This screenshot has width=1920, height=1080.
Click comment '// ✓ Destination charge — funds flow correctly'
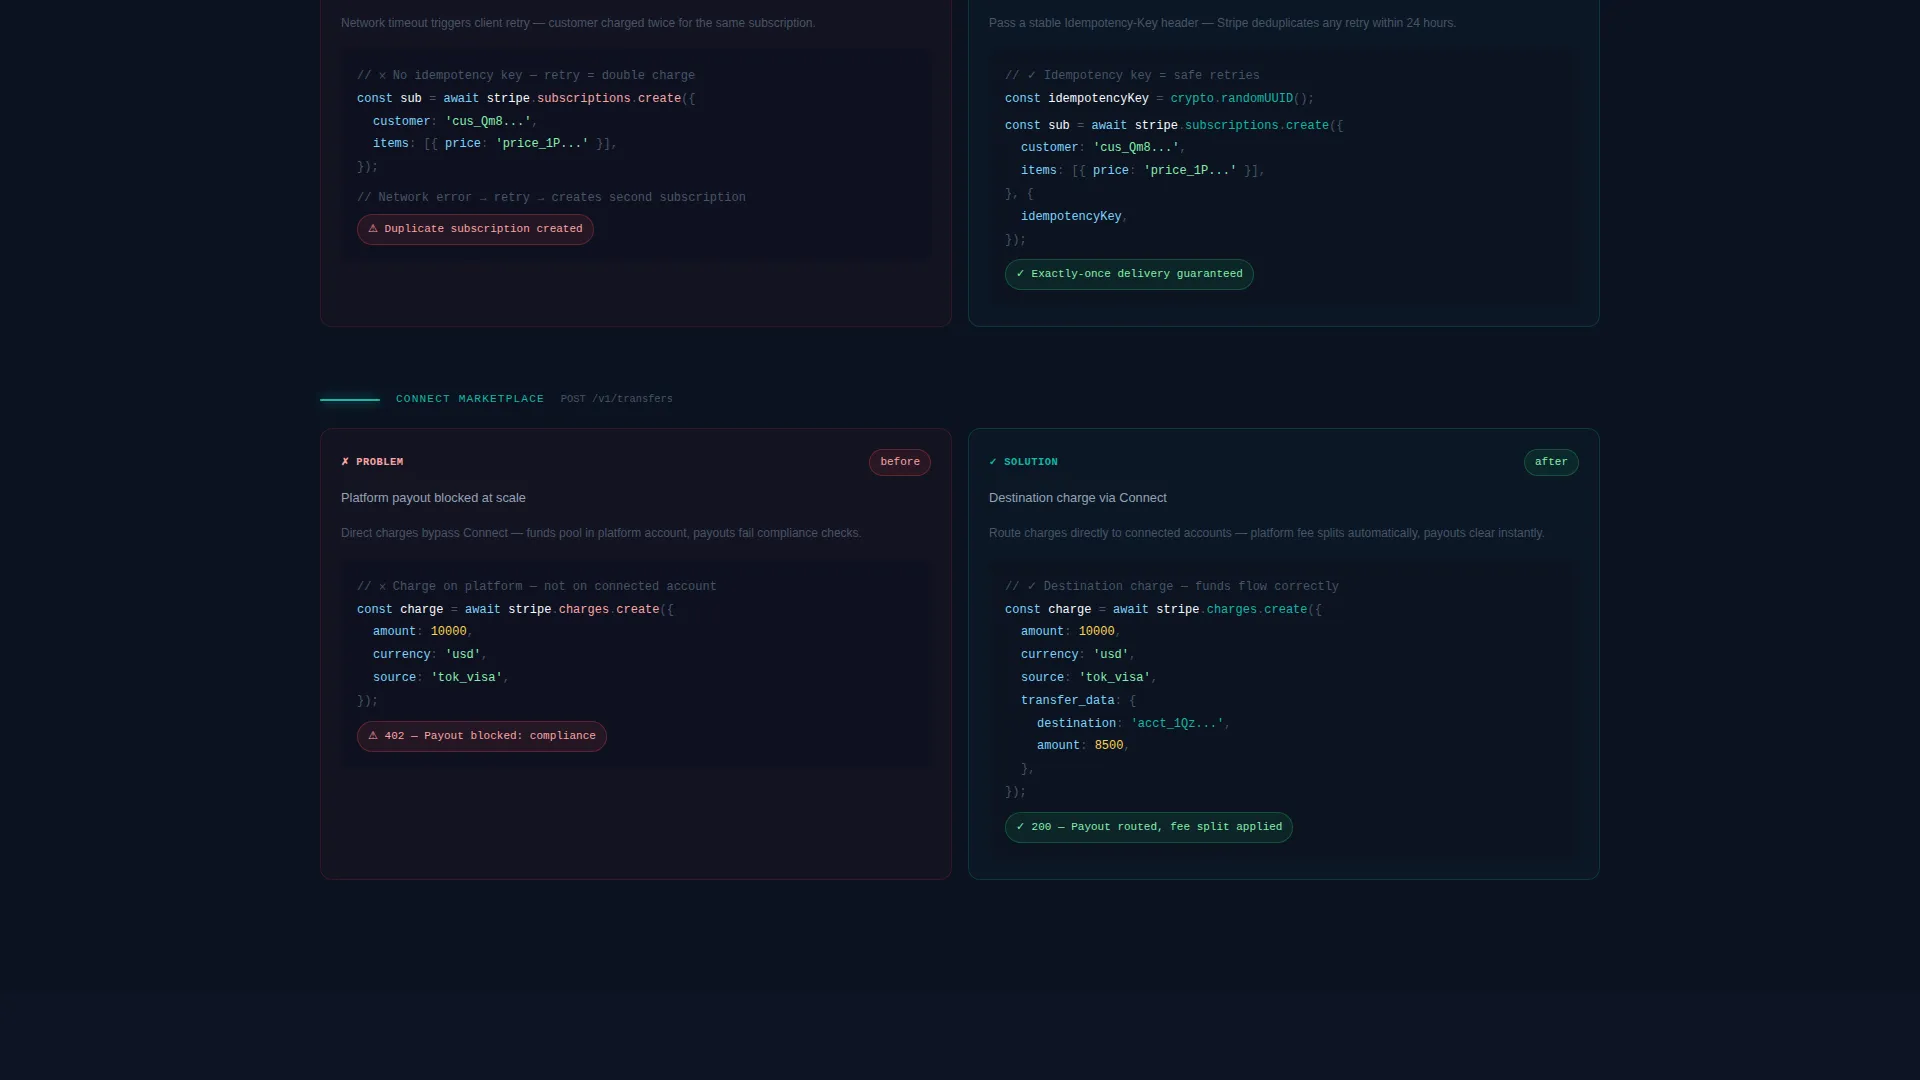[x=1172, y=587]
